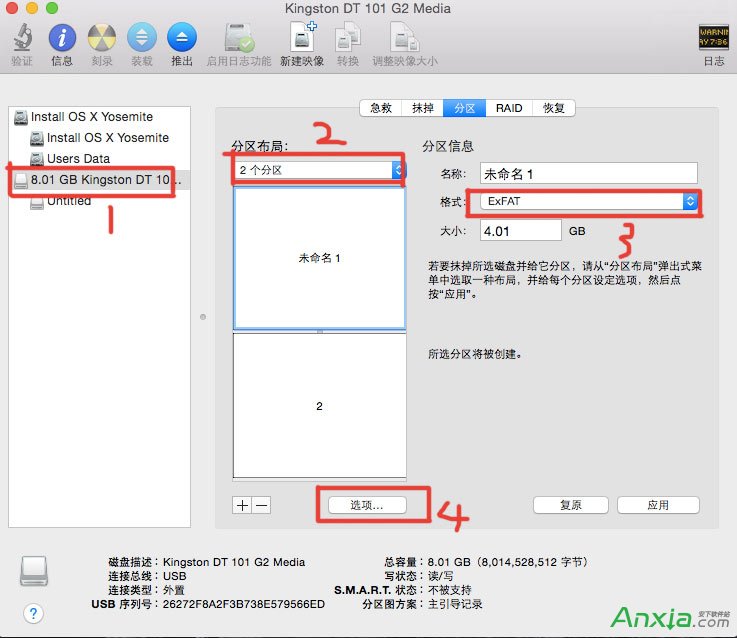This screenshot has height=638, width=737.
Task: Select the Install OS X Yosemite volume
Action: click(108, 138)
